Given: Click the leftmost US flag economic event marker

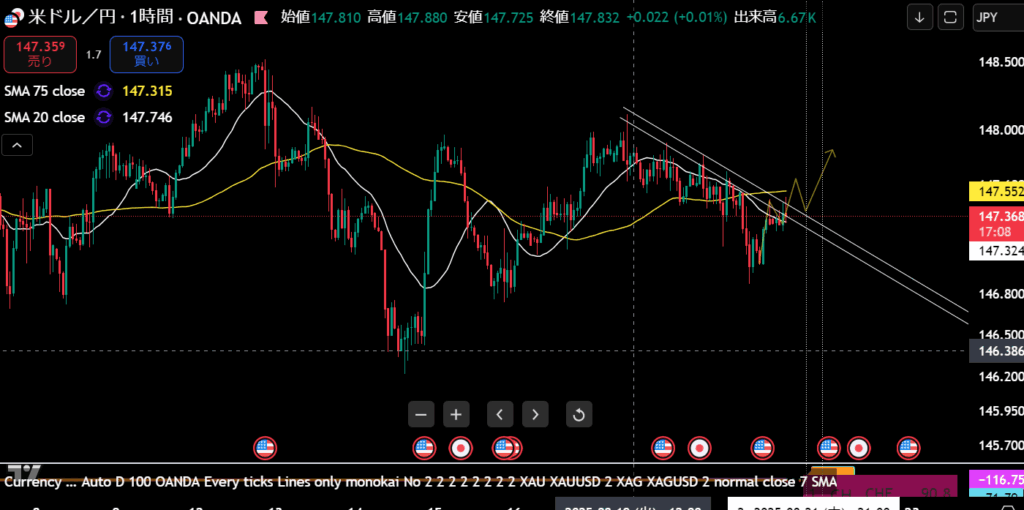Looking at the screenshot, I should (264, 447).
